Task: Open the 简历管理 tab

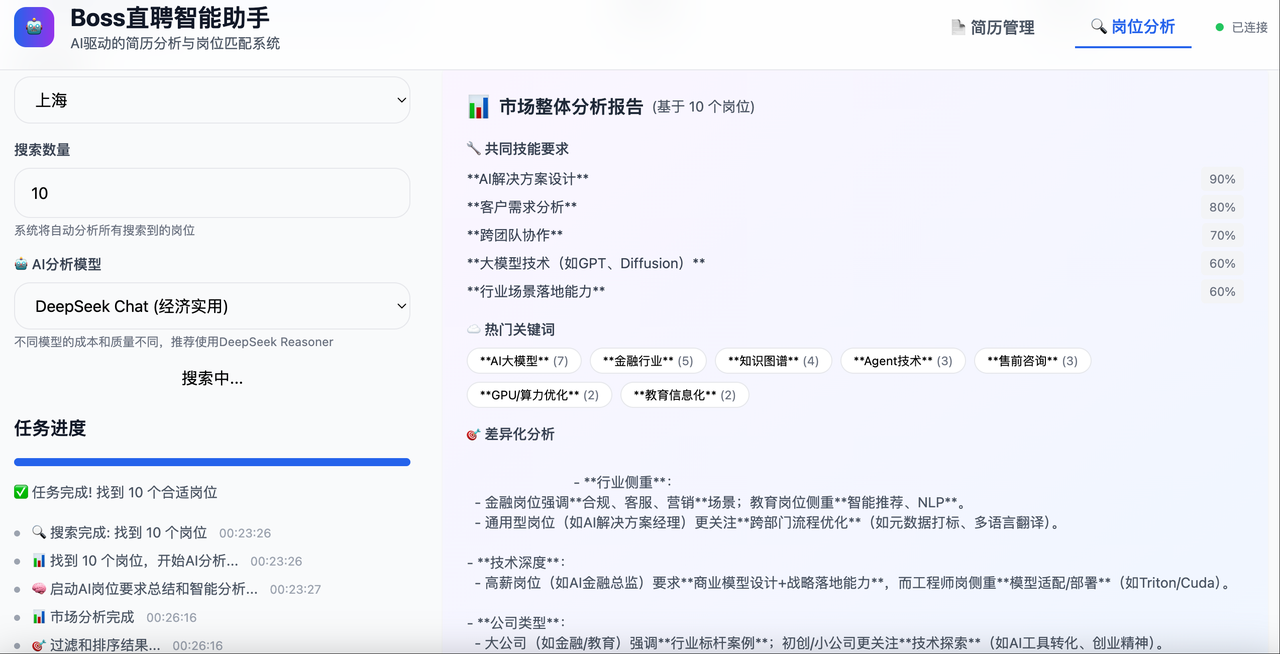Action: point(993,27)
